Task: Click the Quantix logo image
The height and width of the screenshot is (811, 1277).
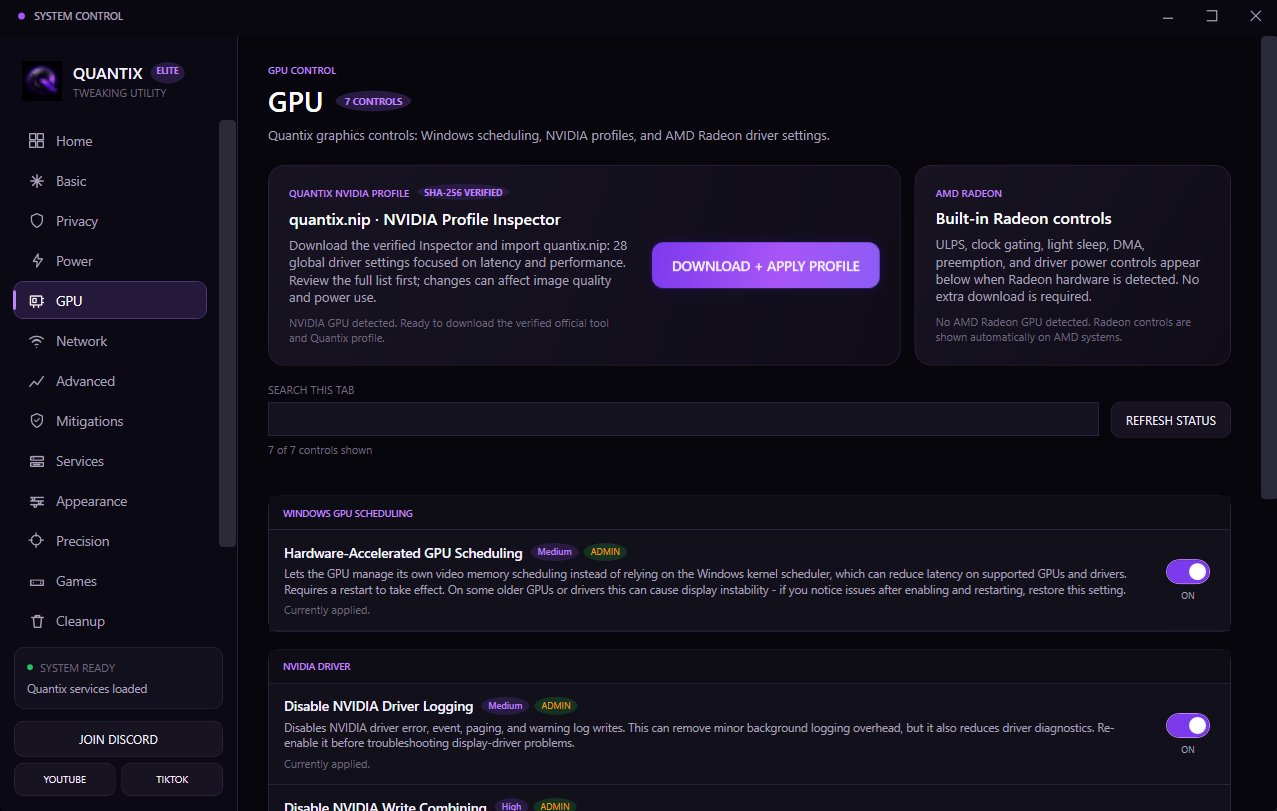Action: [x=42, y=81]
